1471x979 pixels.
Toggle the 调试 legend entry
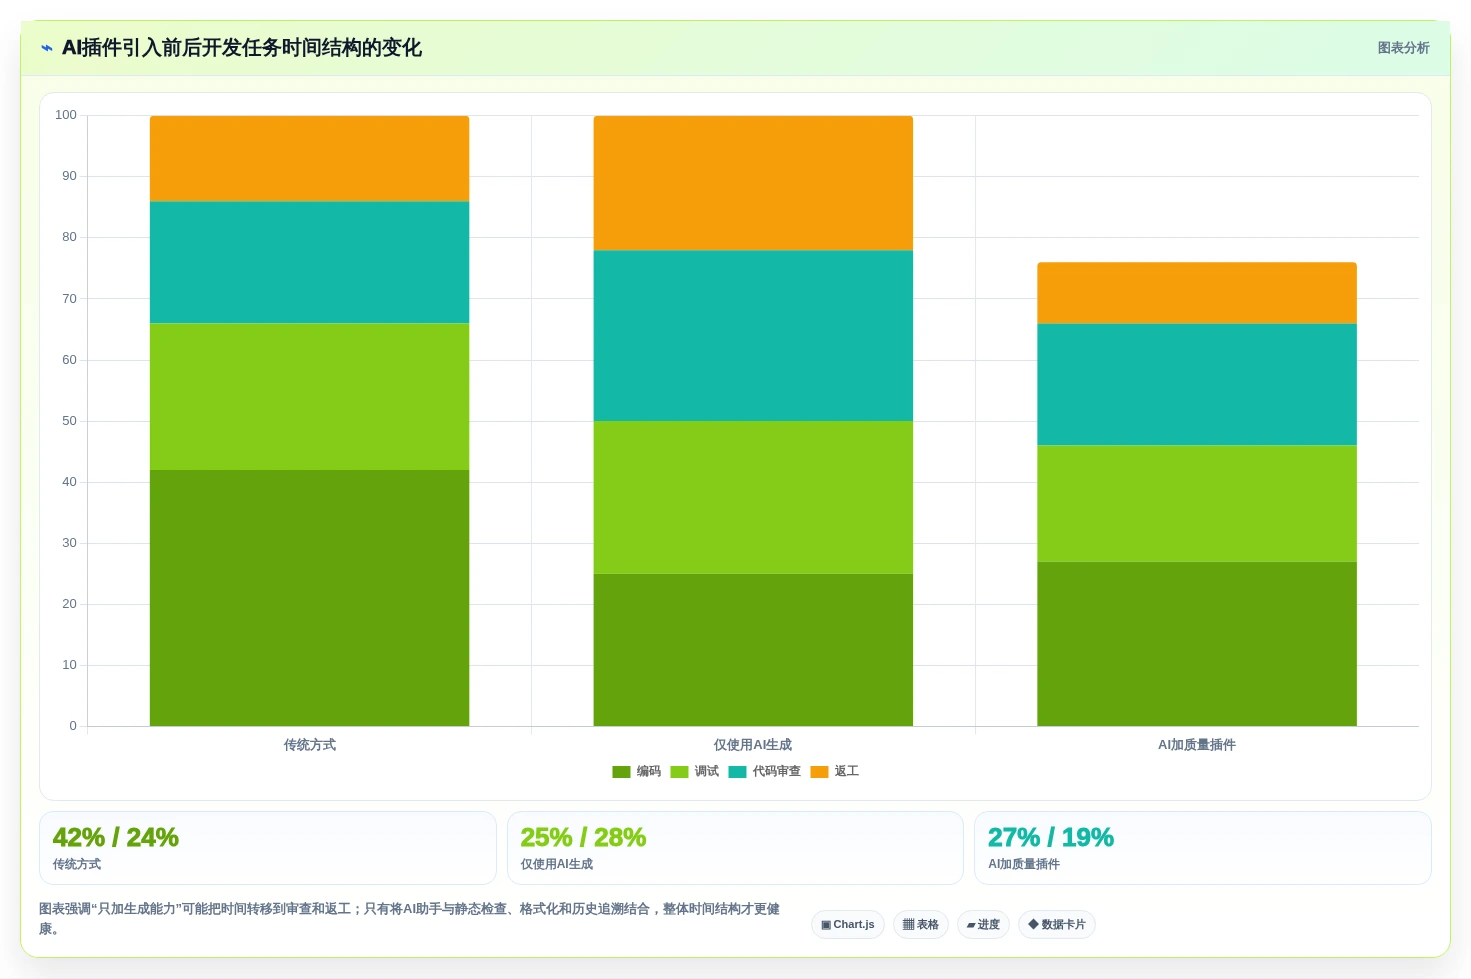[x=694, y=771]
